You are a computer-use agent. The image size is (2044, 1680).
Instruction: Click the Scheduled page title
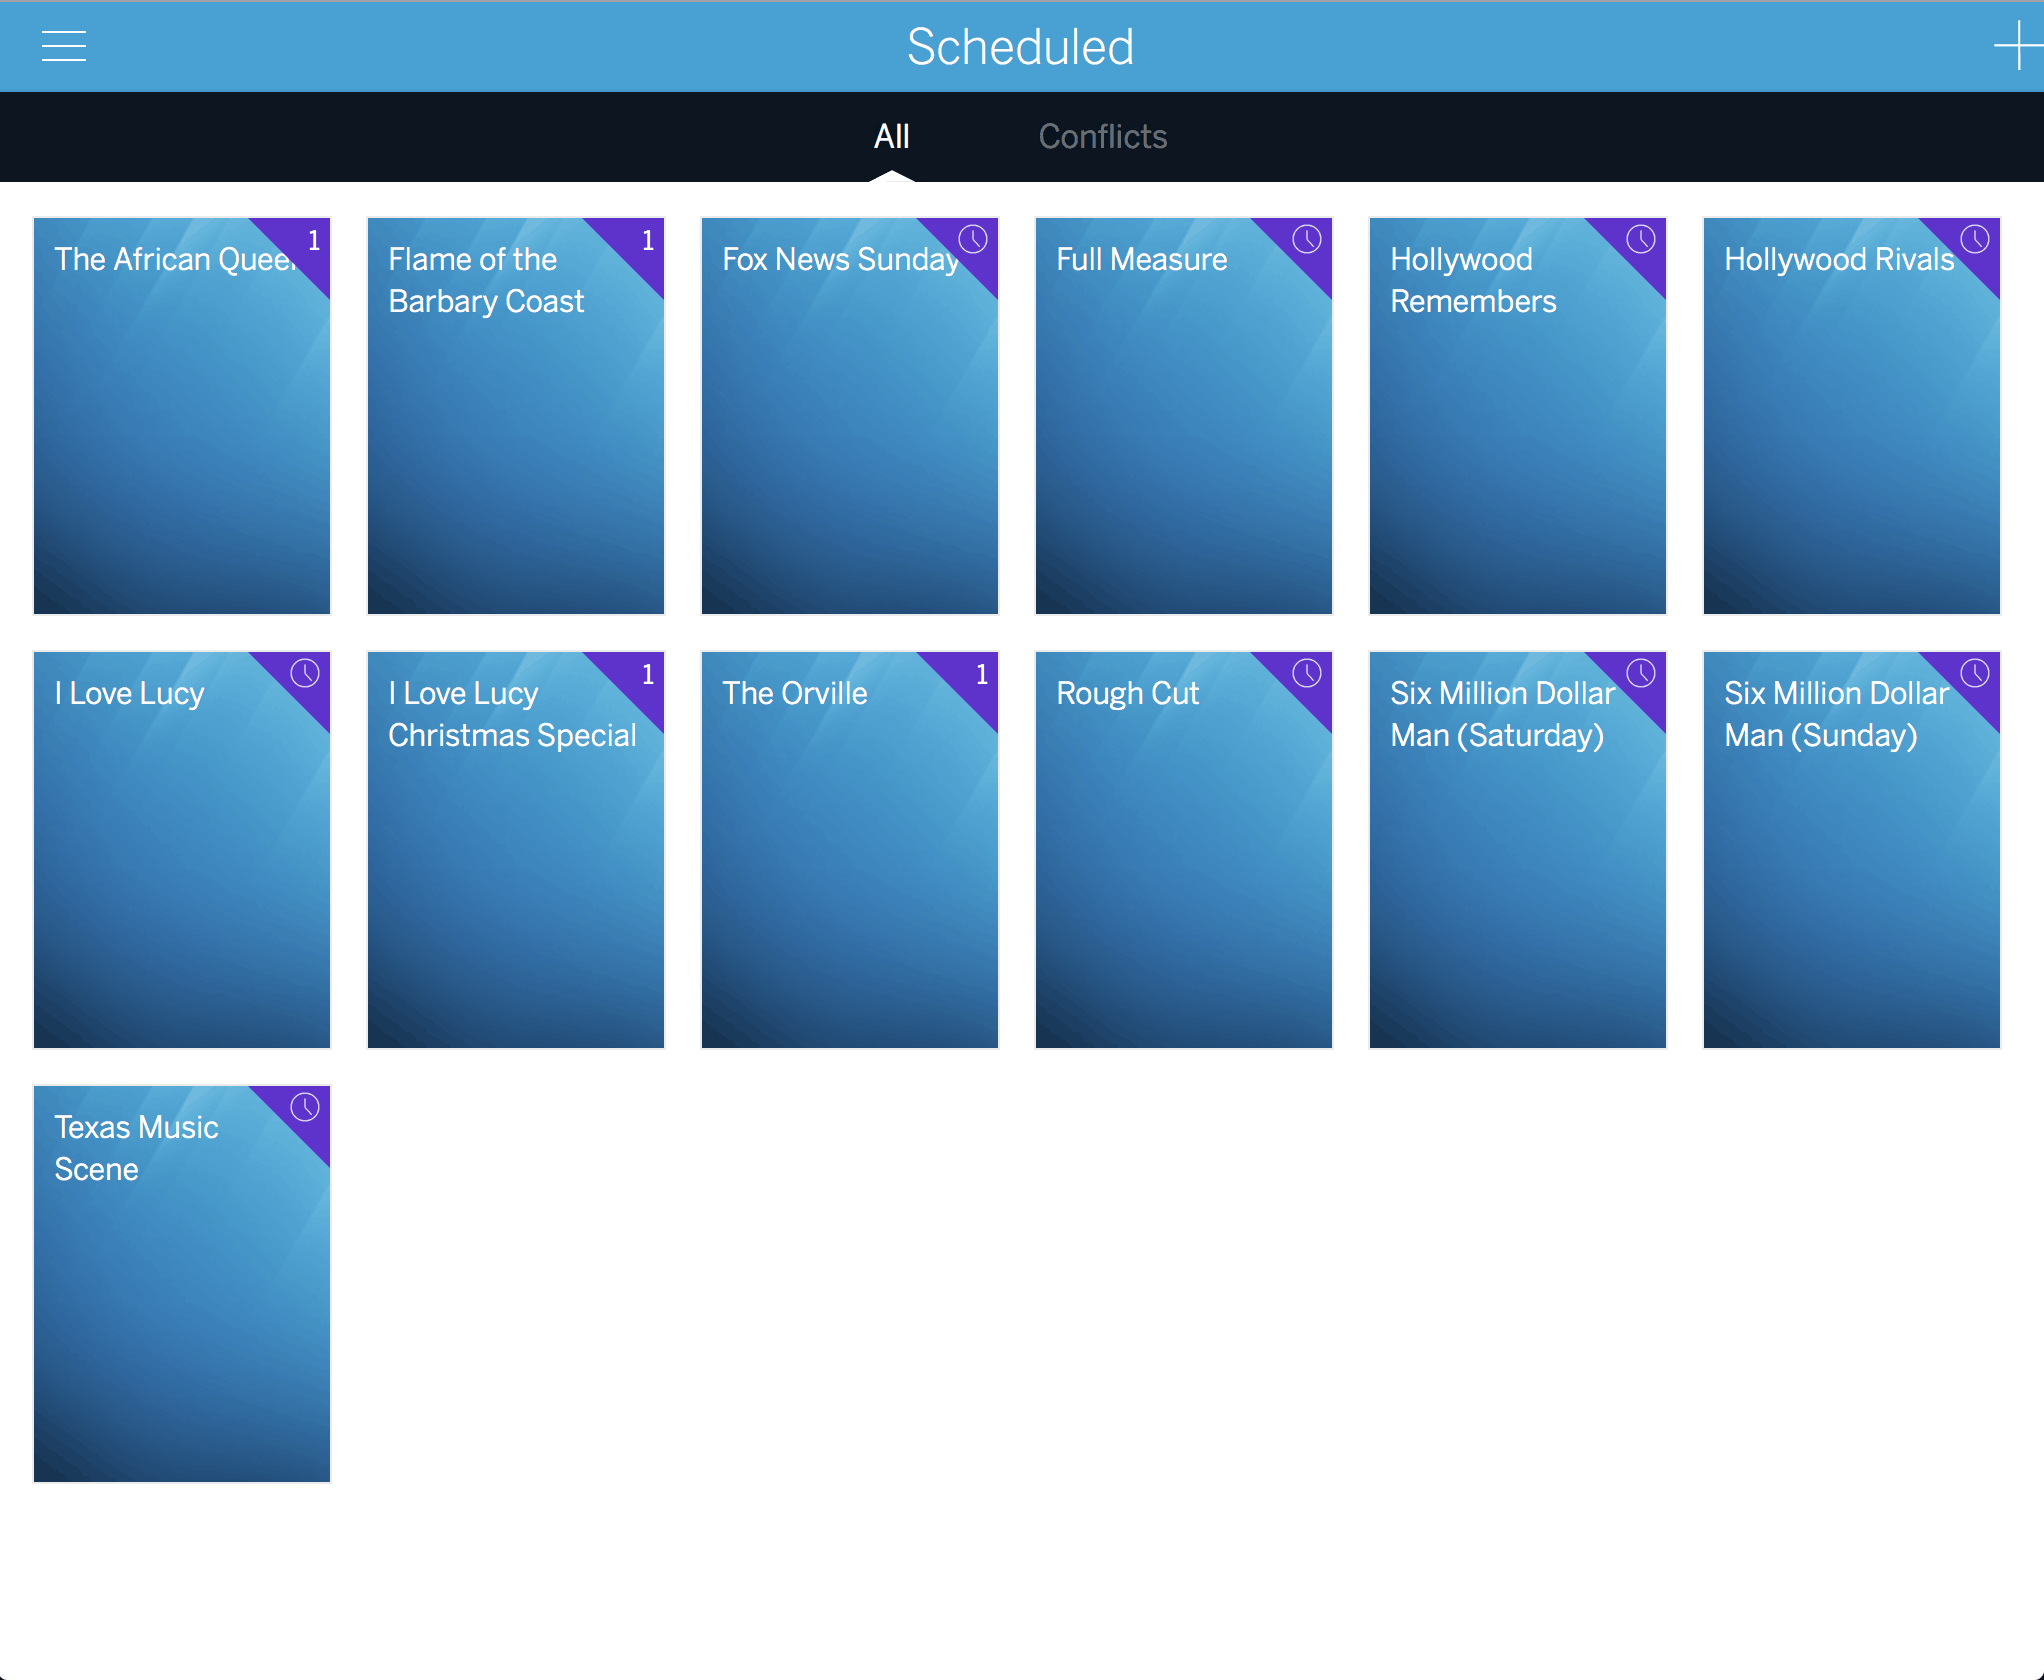coord(1020,47)
